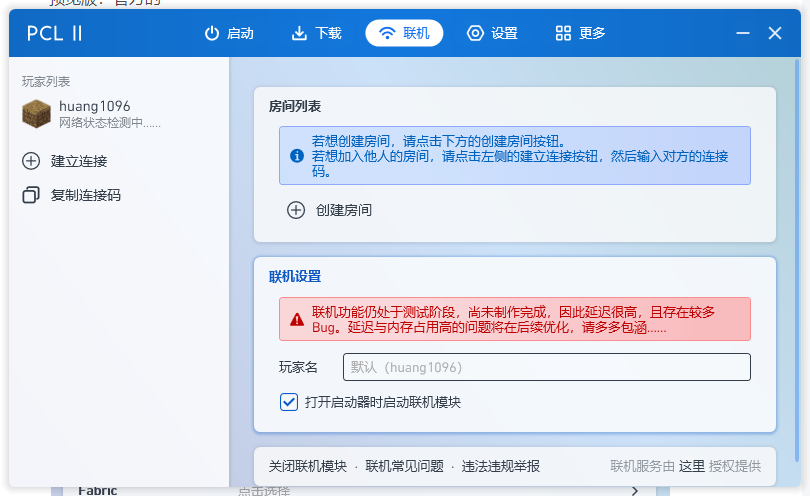Click 关闭联机模块 link

[x=307, y=466]
